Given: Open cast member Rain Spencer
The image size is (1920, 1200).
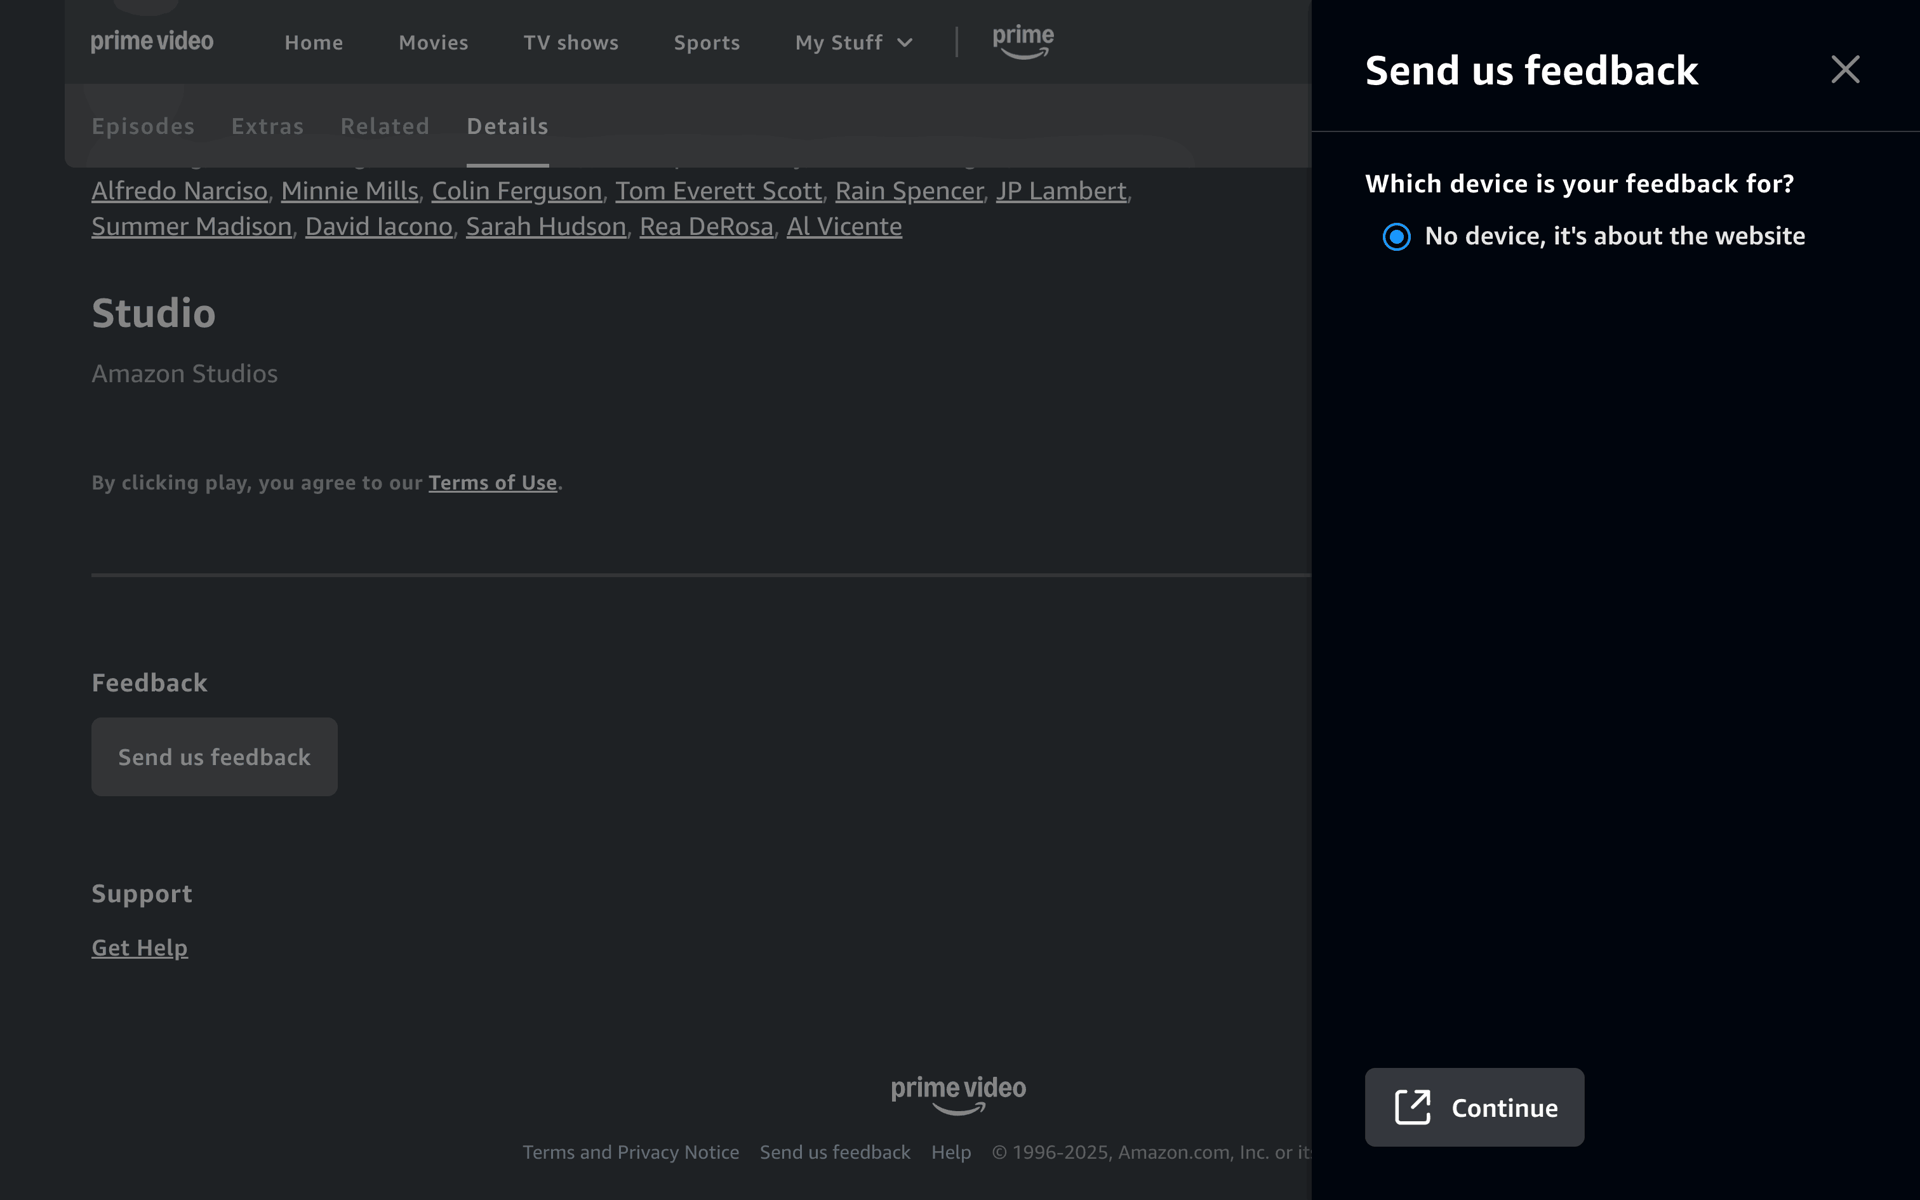Looking at the screenshot, I should point(909,190).
